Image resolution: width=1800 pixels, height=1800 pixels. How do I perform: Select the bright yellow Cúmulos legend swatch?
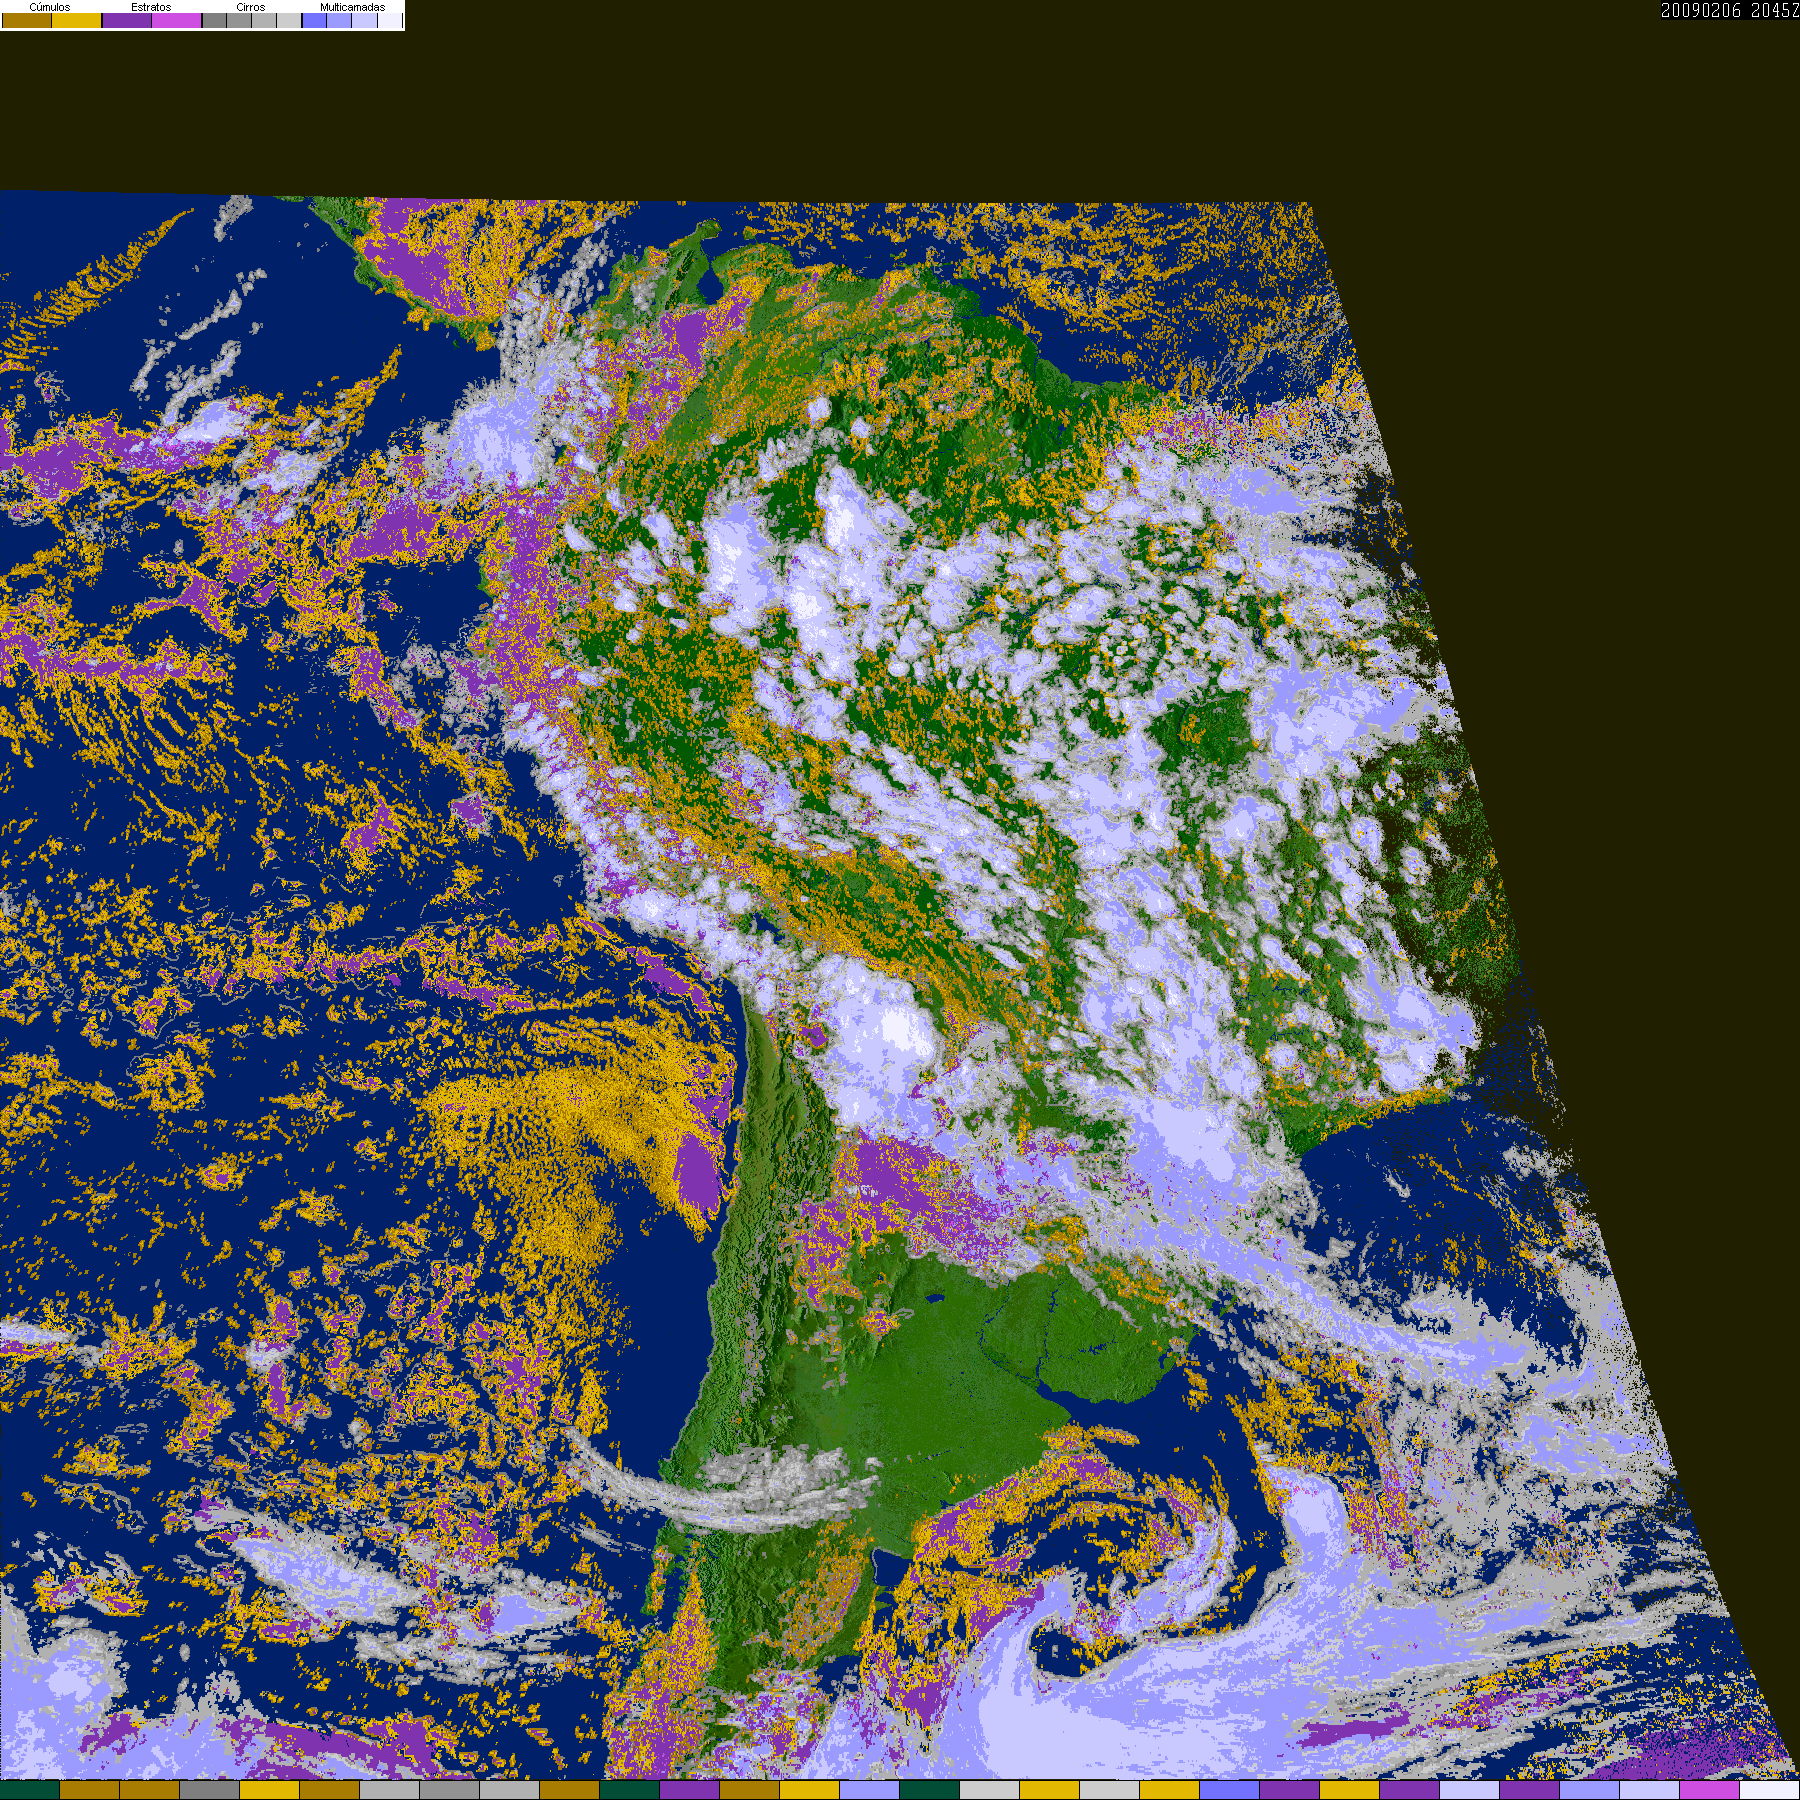(x=76, y=20)
